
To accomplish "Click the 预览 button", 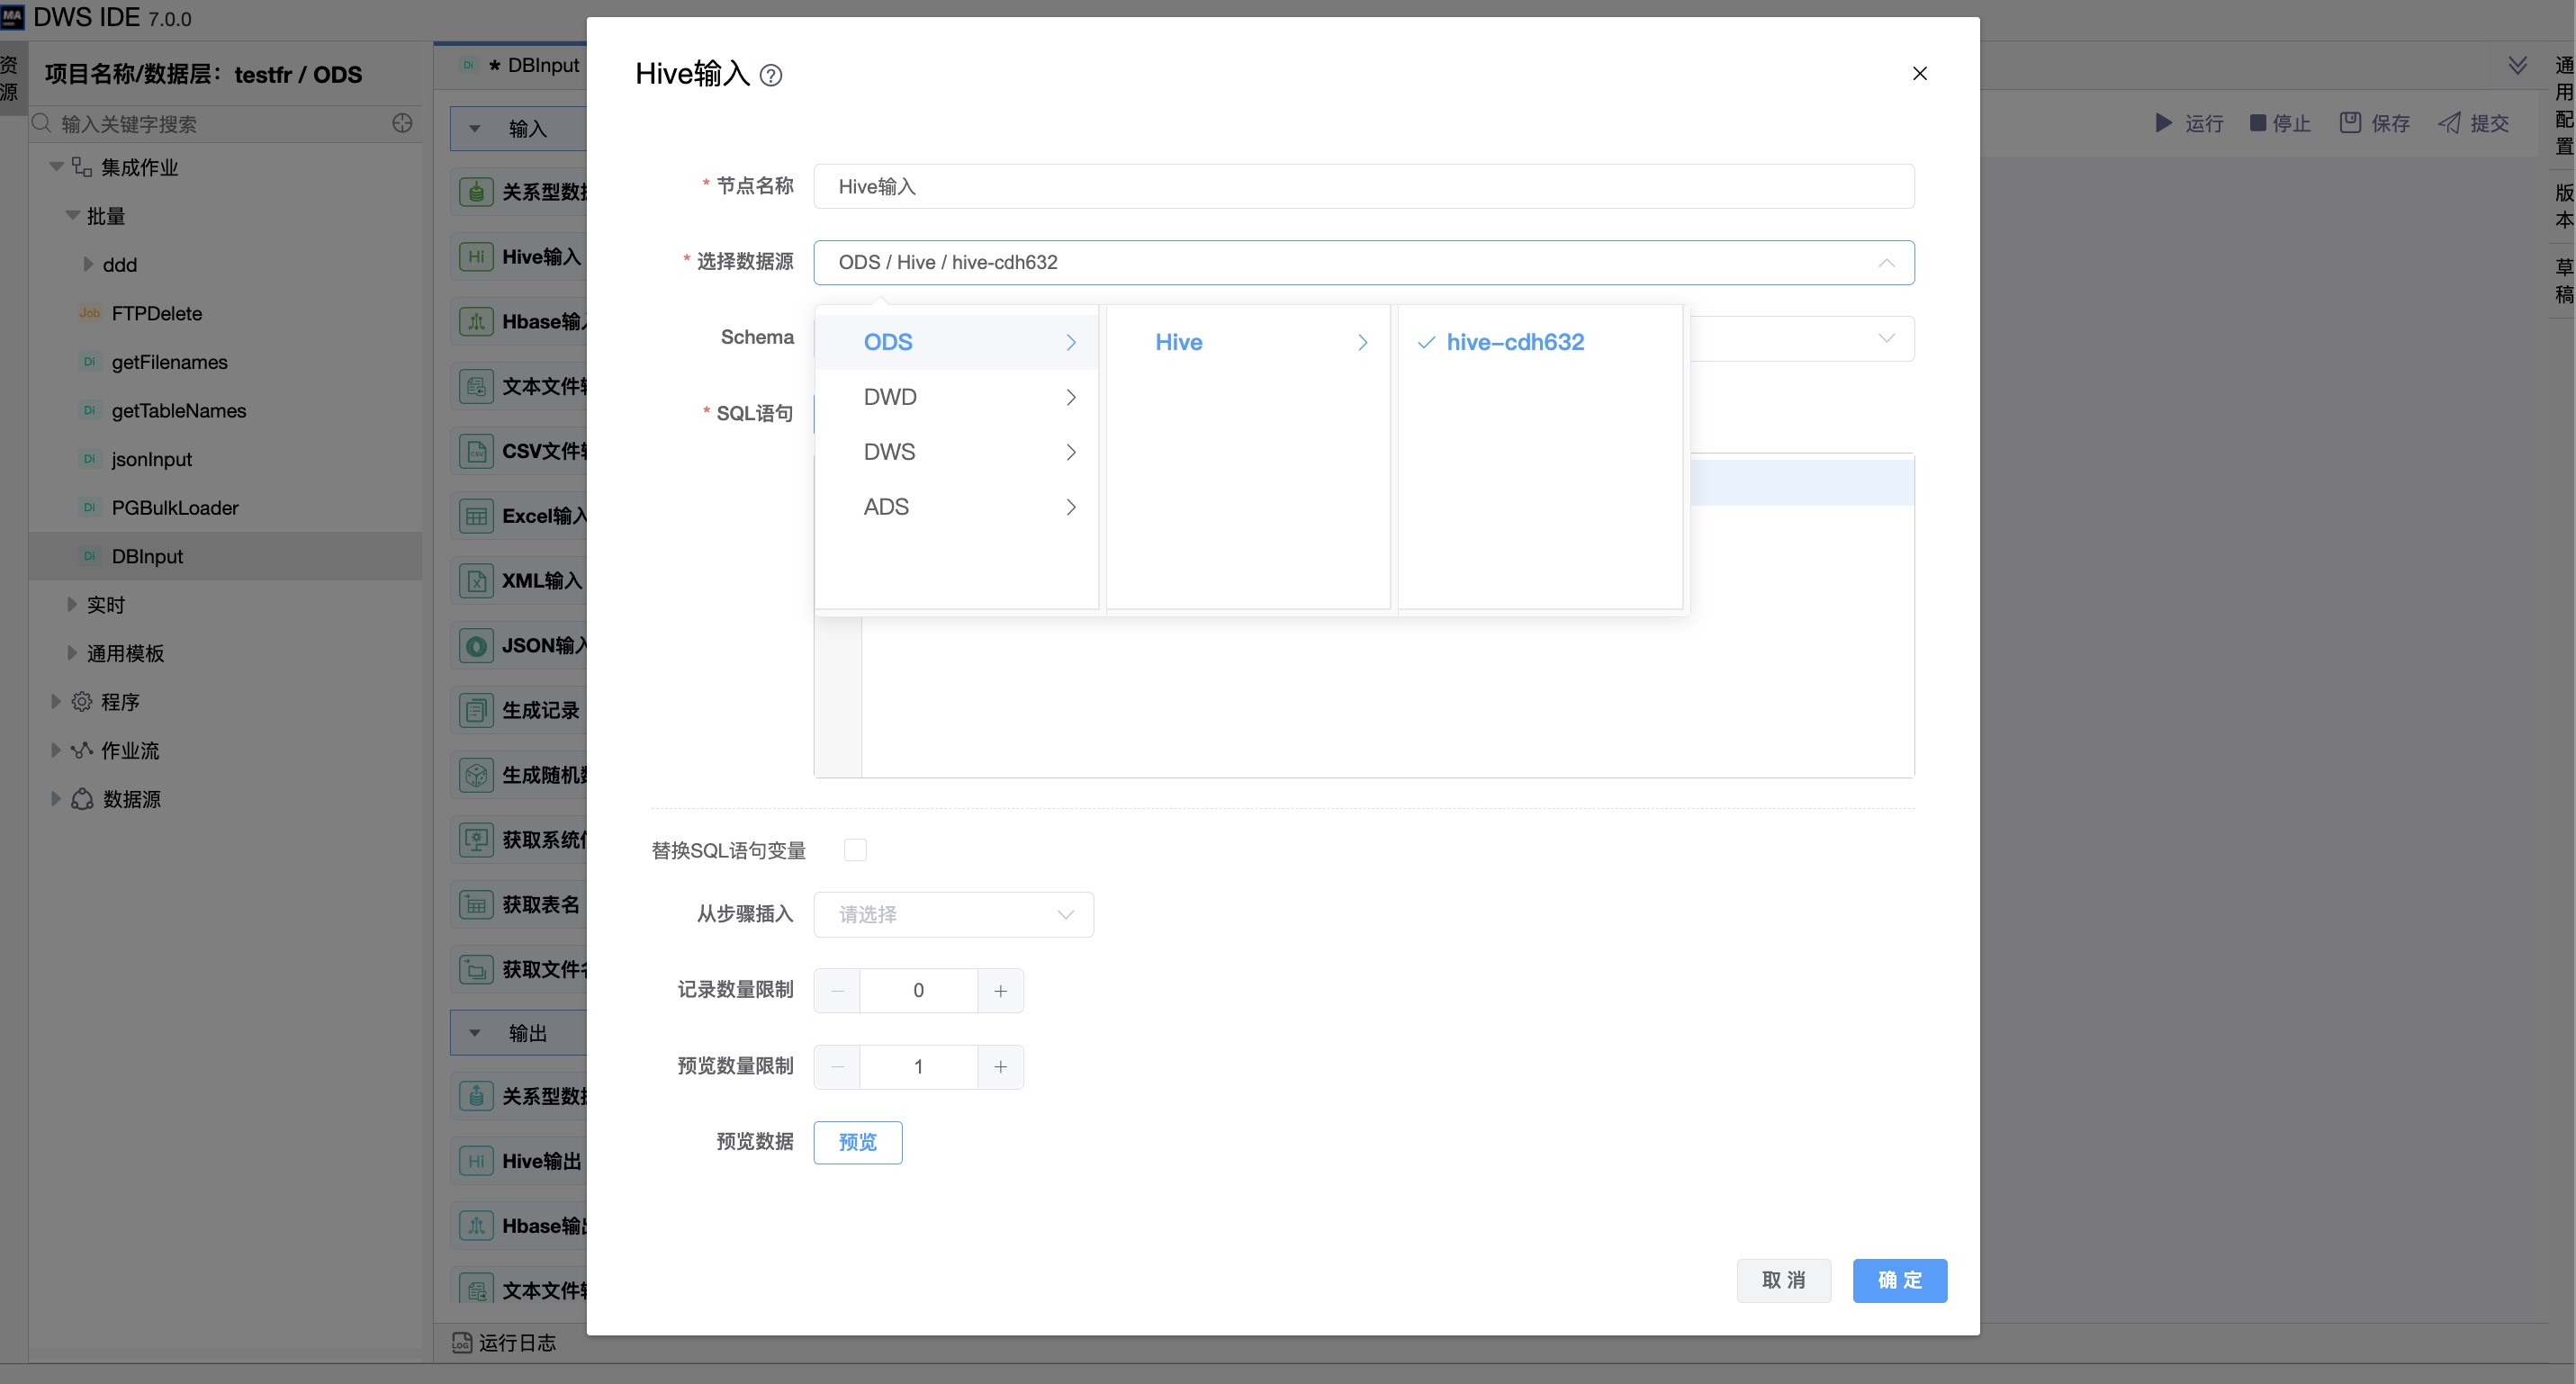I will pos(857,1143).
